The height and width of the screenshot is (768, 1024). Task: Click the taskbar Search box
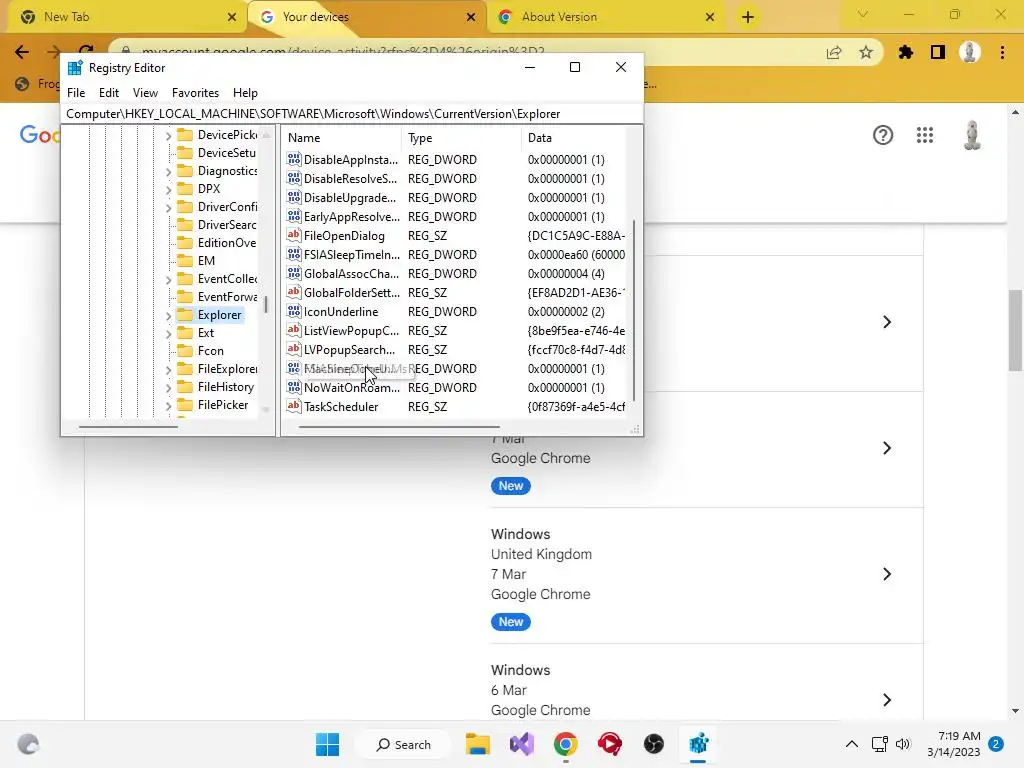(403, 744)
